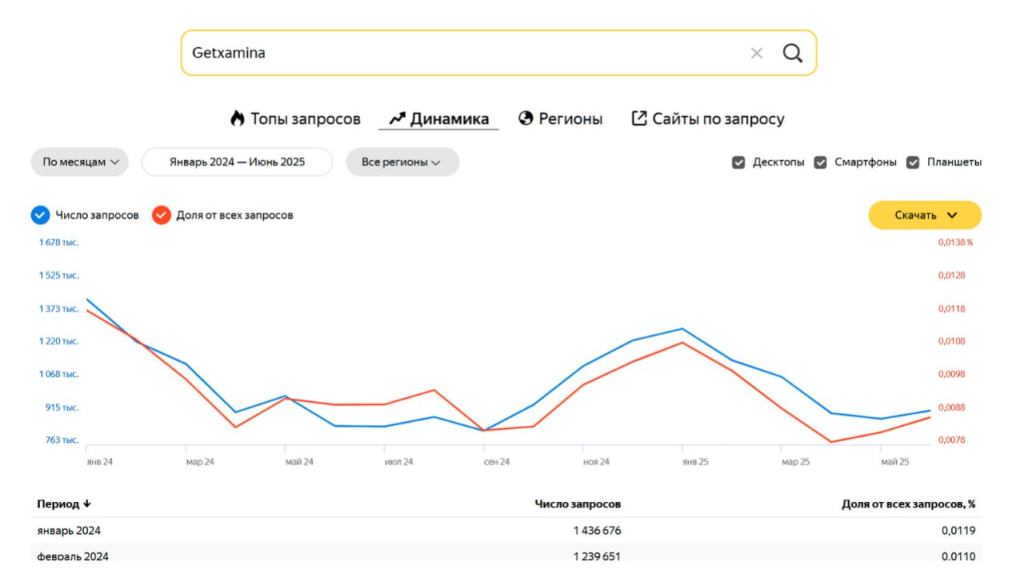Screen dimensions: 1024x570
Task: Click the magnifying glass search icon
Action: (792, 53)
